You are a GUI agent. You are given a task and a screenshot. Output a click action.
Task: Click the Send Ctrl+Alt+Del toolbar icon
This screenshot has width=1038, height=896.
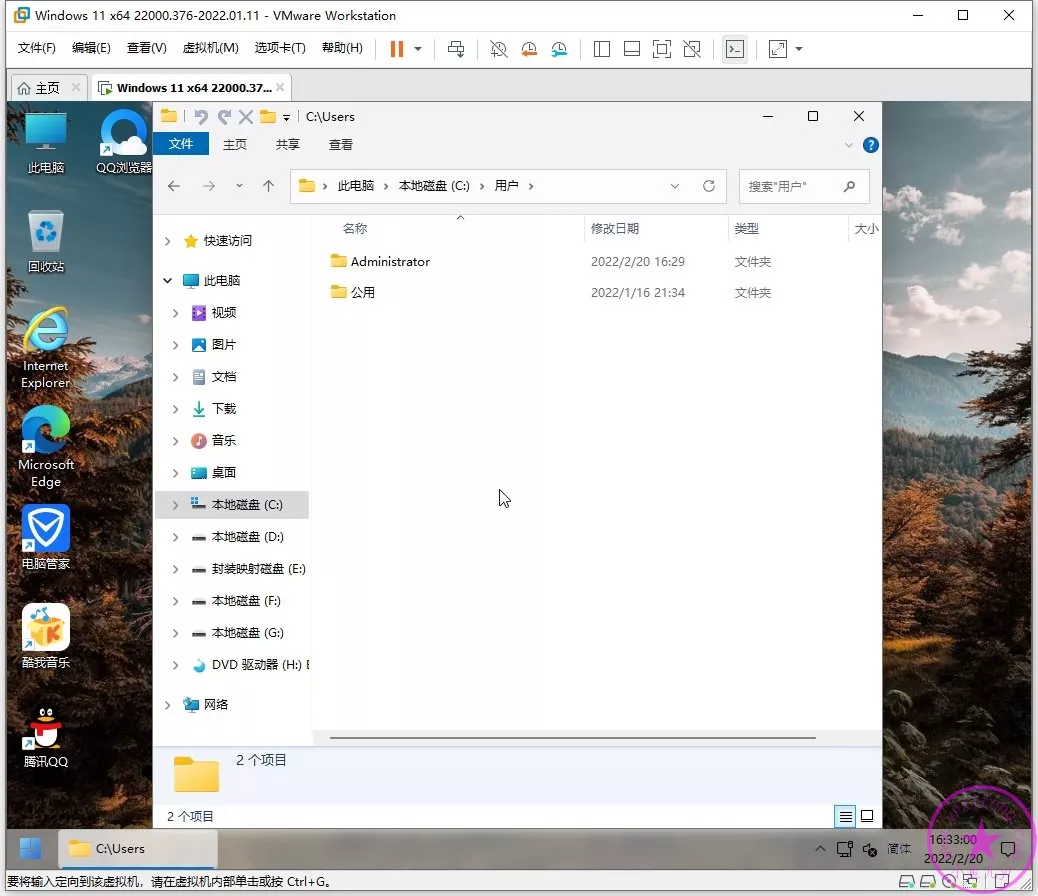[456, 49]
